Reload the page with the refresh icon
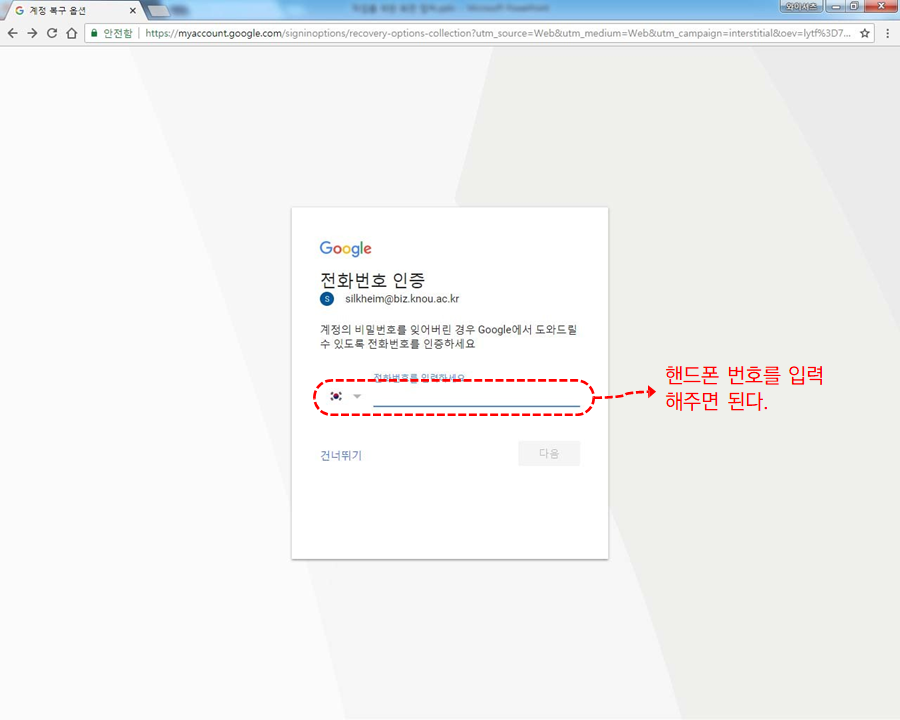Image resolution: width=900 pixels, height=720 pixels. (x=52, y=33)
